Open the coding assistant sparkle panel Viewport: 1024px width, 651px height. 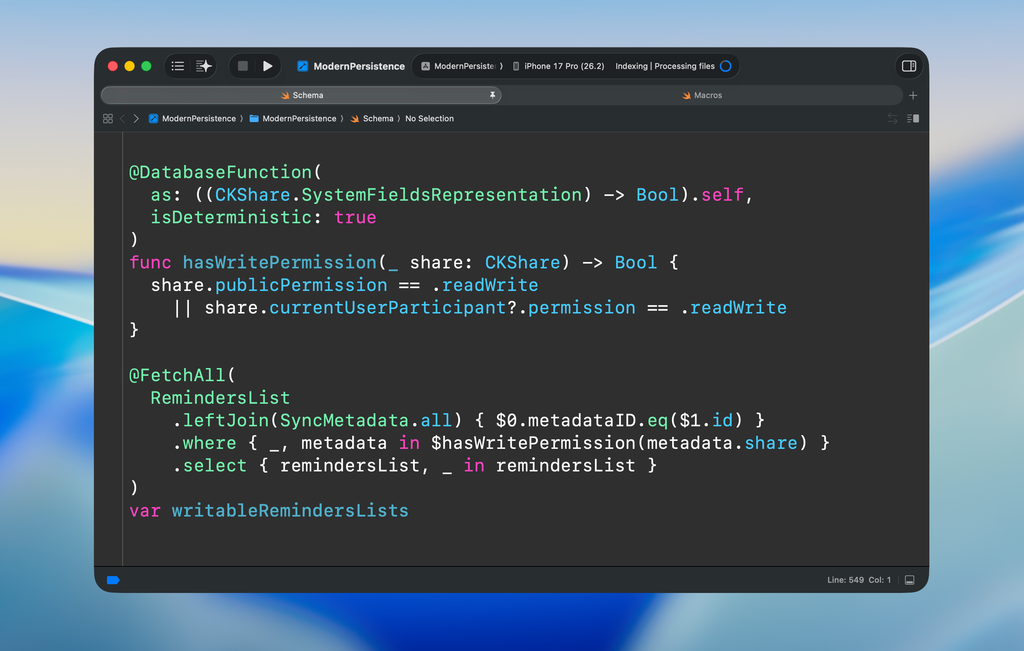[204, 66]
